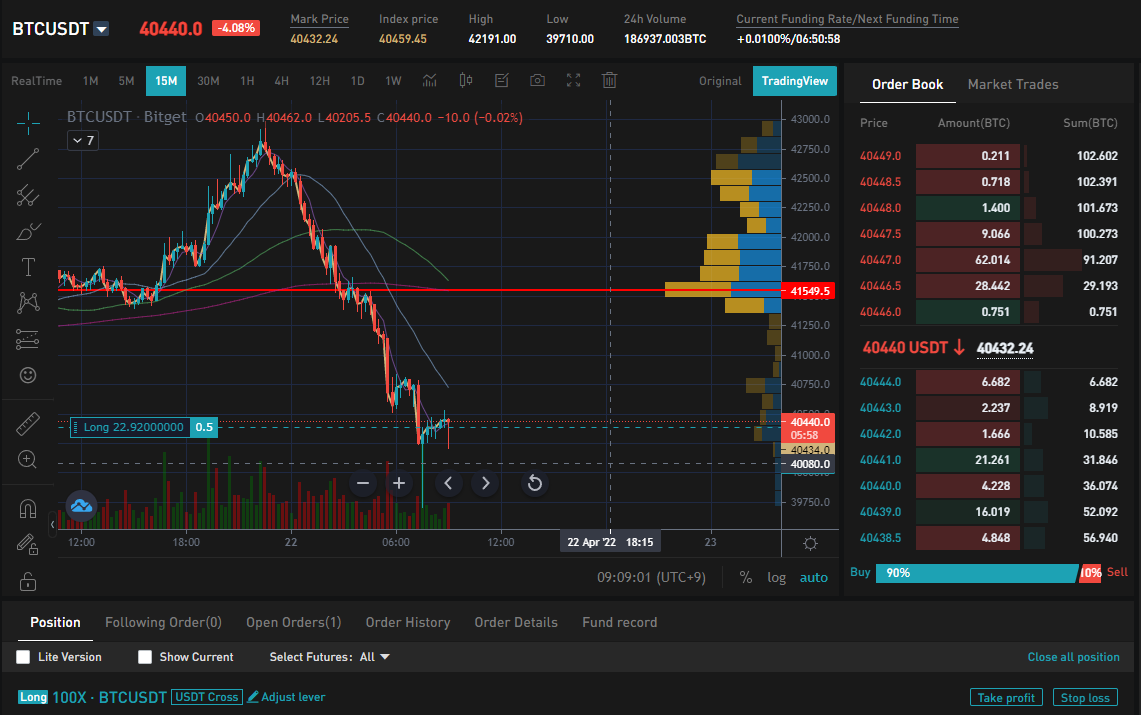Select the 1H chart interval
This screenshot has width=1141, height=715.
[247, 81]
